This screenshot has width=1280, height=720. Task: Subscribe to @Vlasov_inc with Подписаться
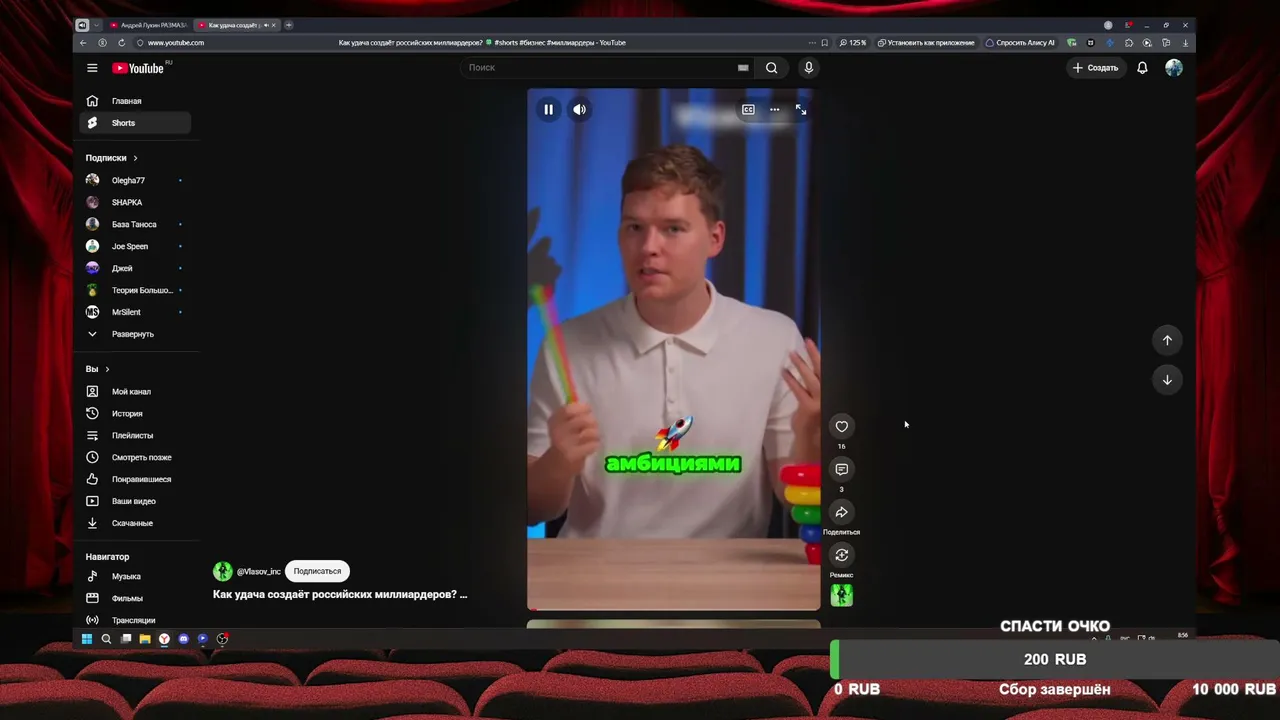(x=317, y=571)
